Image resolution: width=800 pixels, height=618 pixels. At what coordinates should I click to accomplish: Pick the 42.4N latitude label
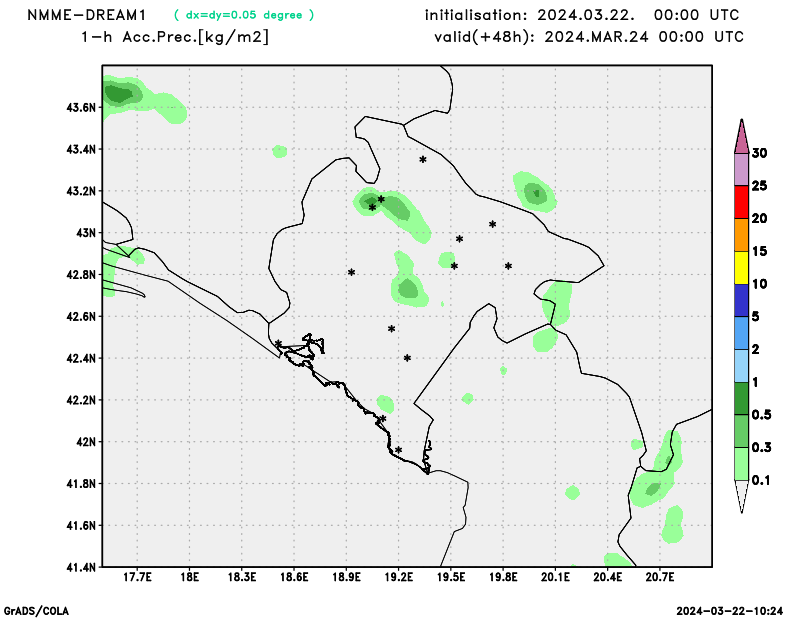pyautogui.click(x=81, y=358)
